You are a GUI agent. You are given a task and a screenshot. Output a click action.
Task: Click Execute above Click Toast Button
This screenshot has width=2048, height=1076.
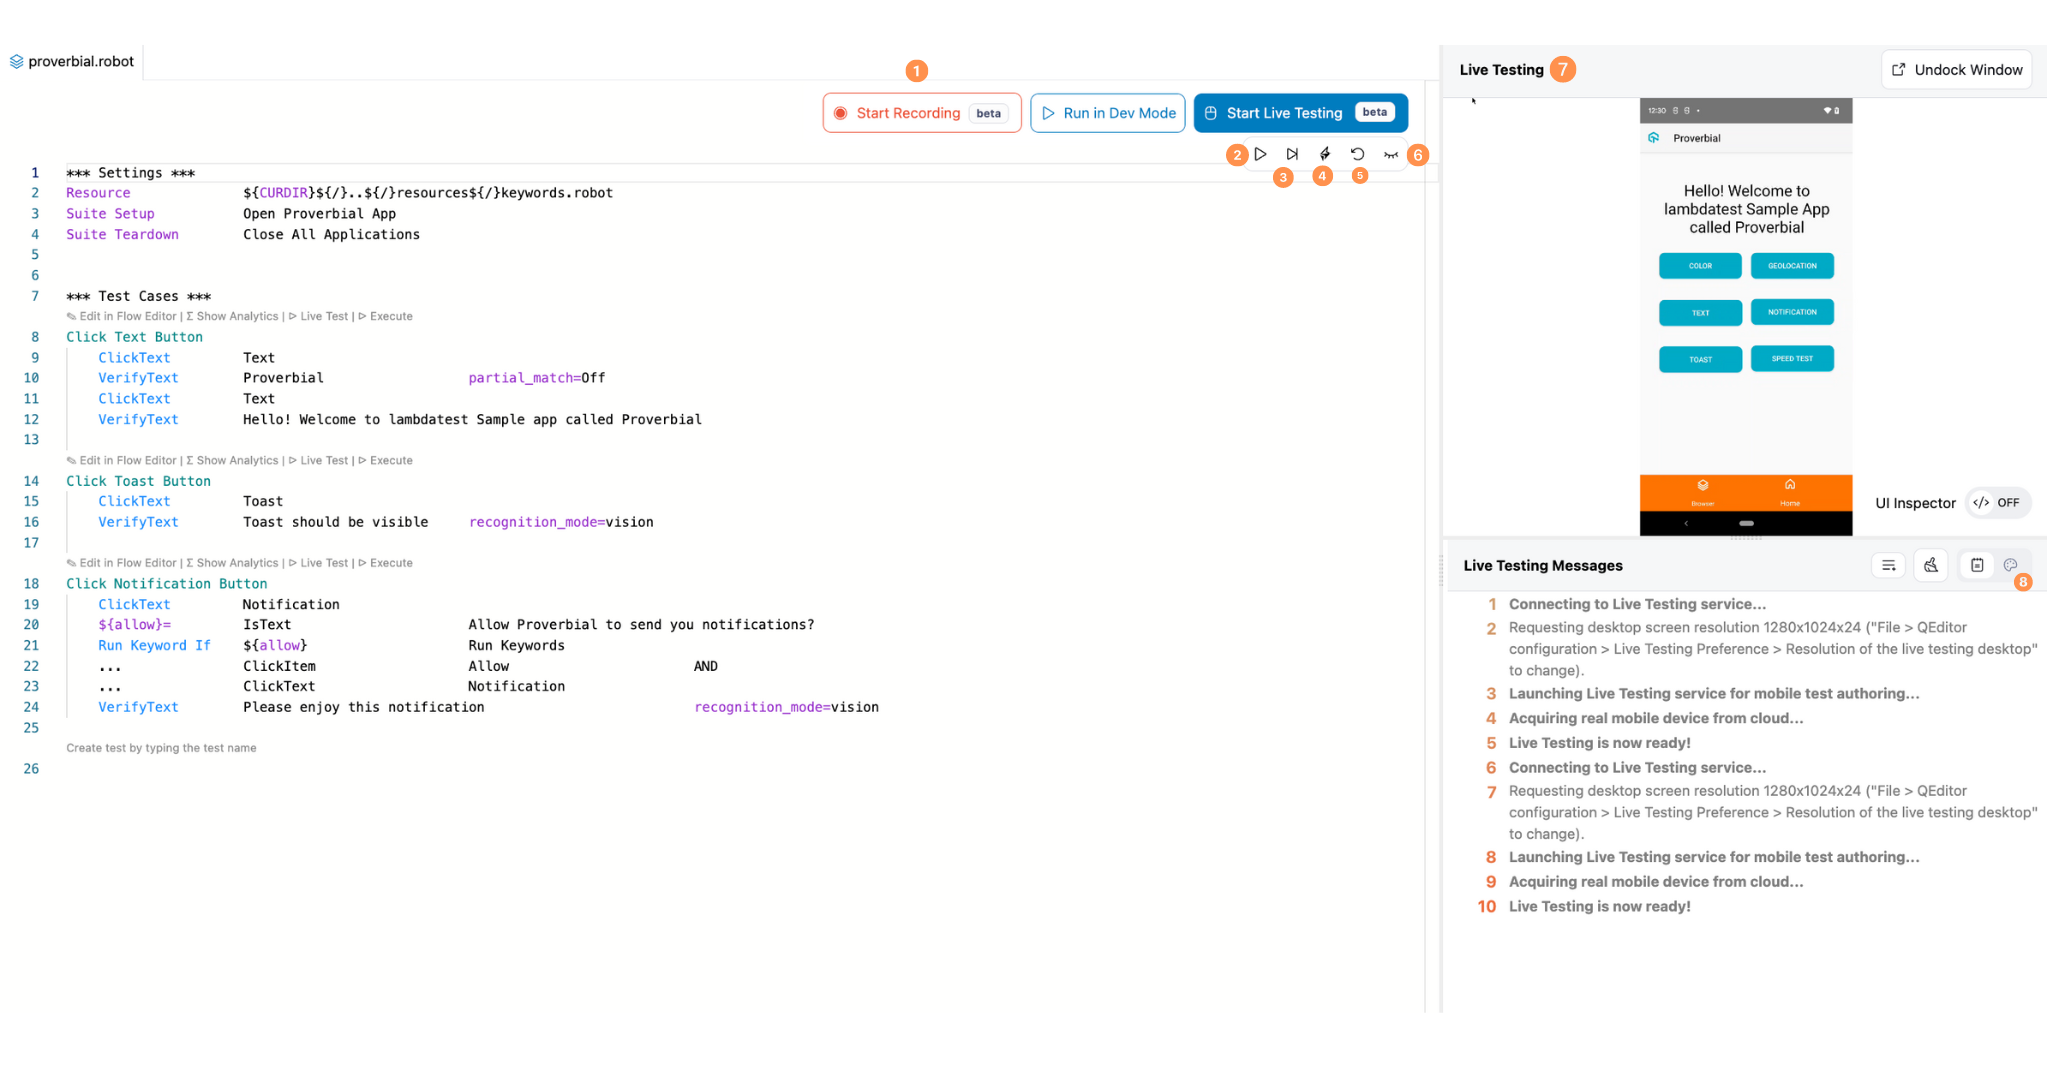pos(385,461)
